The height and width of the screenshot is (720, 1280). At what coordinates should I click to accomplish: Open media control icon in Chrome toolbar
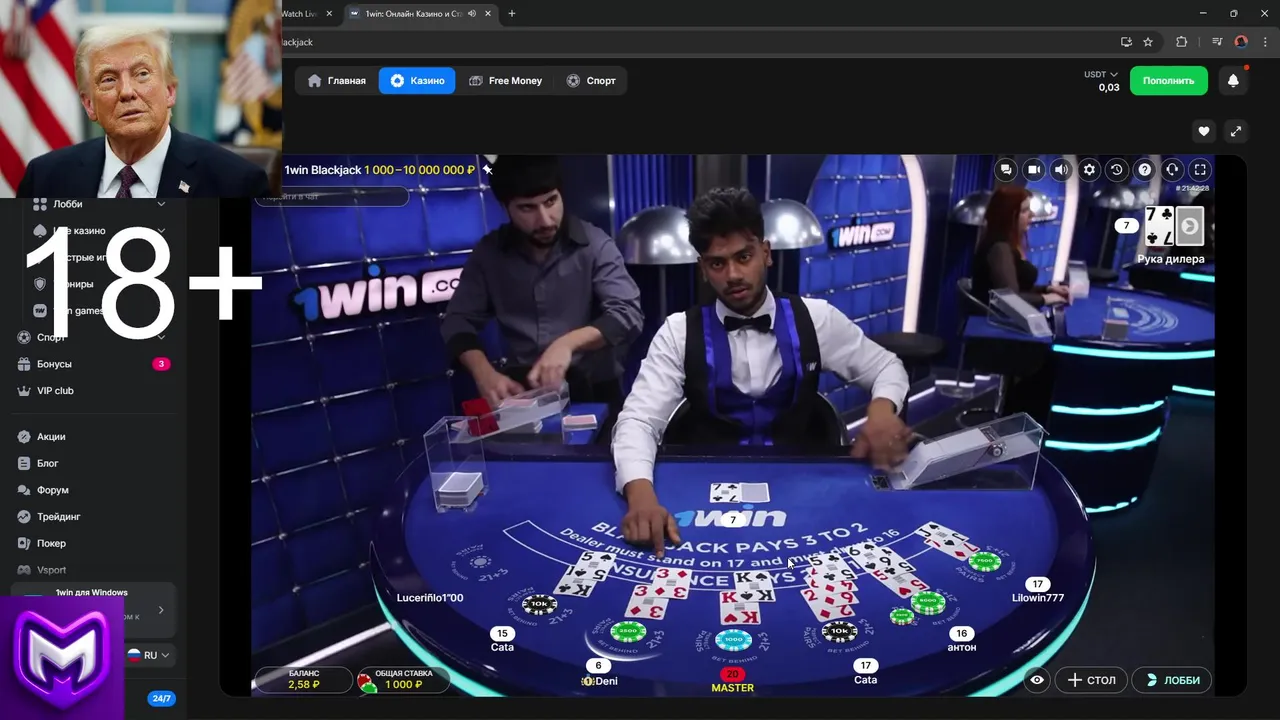click(x=1217, y=42)
